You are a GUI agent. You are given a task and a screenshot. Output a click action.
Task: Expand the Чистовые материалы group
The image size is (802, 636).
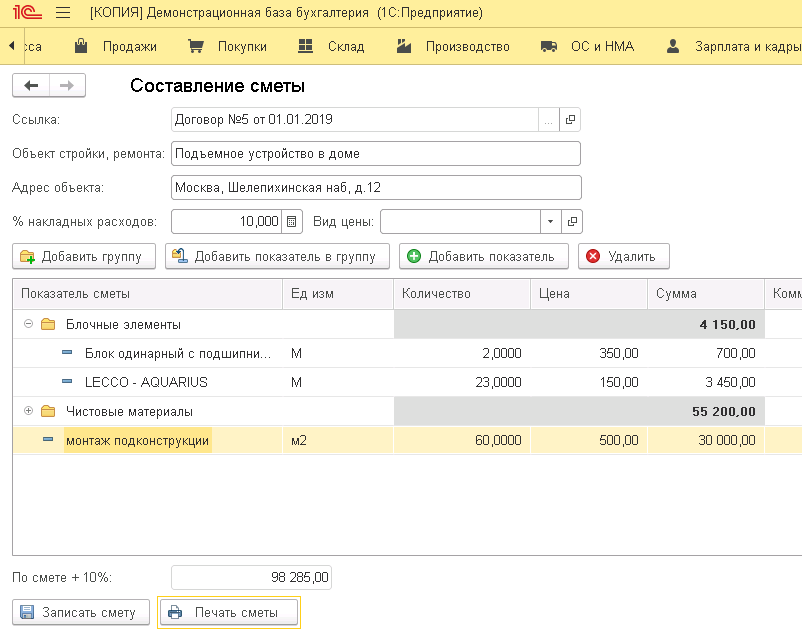(x=28, y=411)
